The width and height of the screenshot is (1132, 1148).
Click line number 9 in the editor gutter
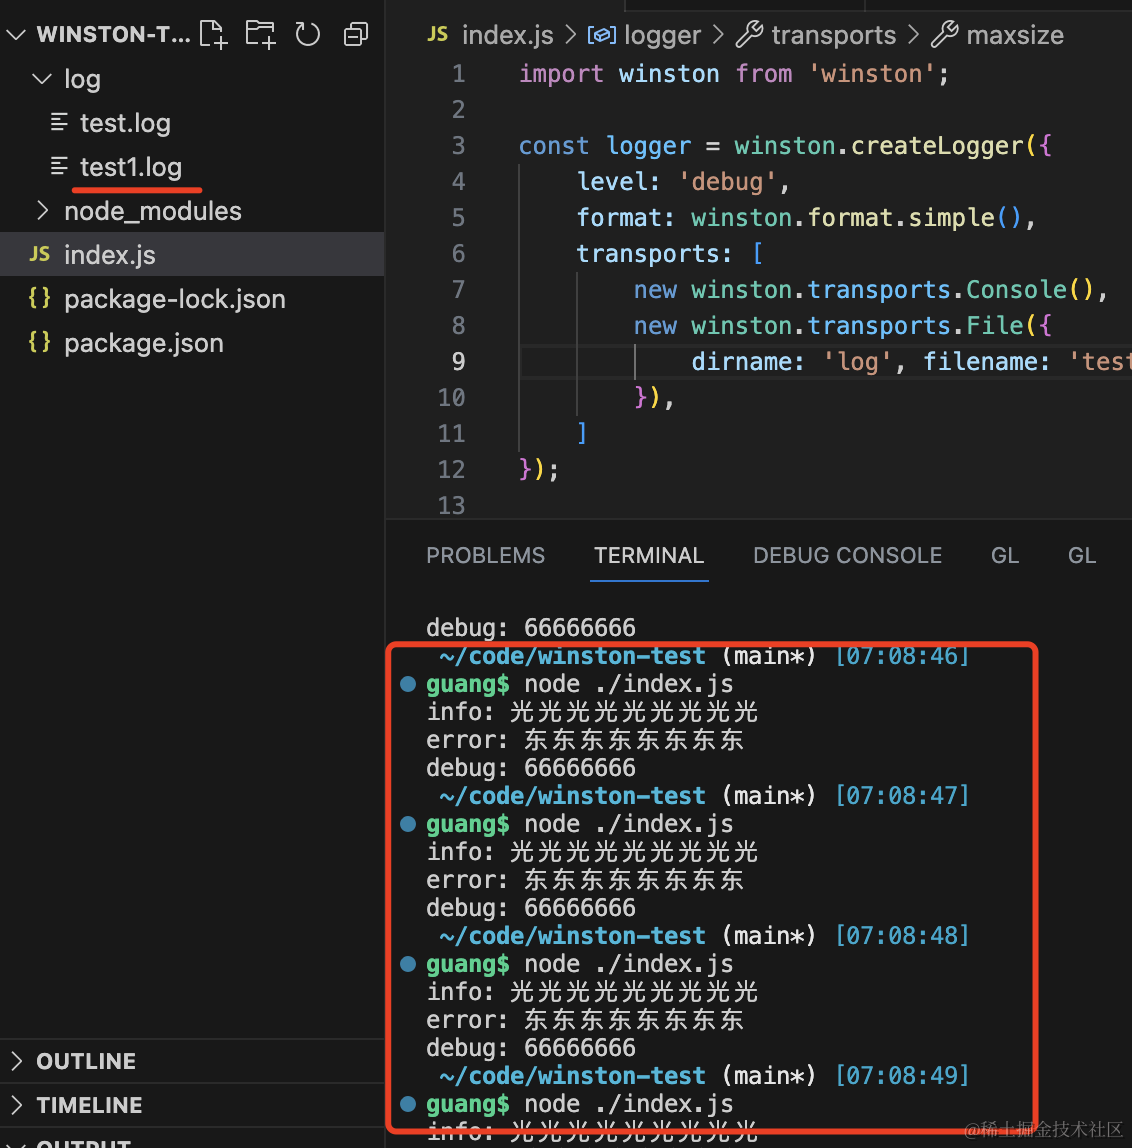tap(458, 361)
